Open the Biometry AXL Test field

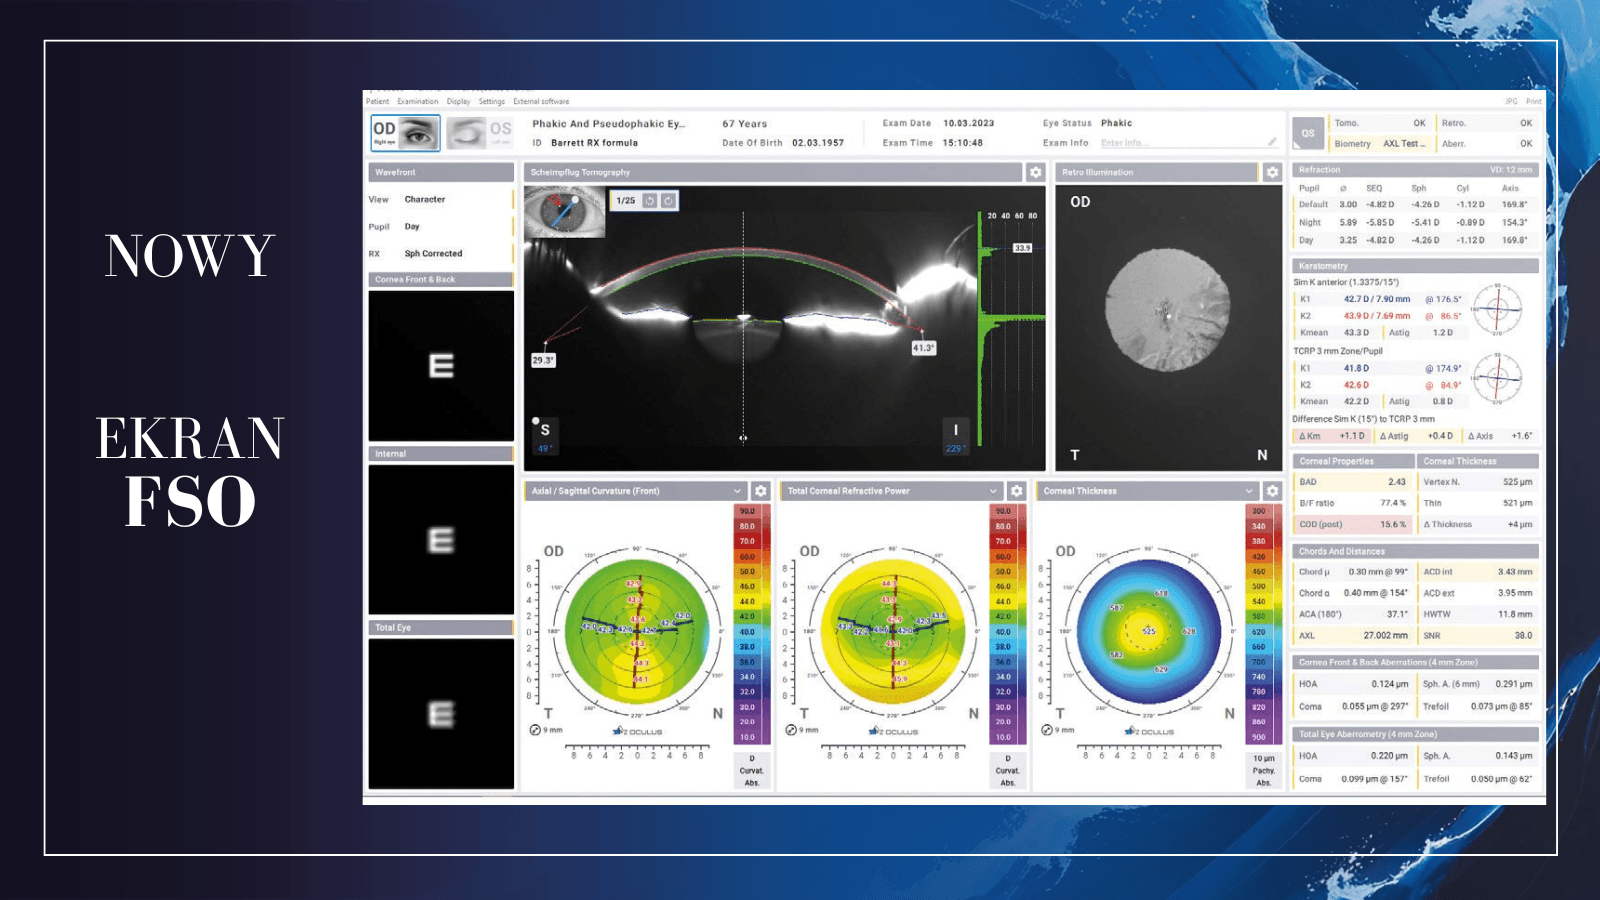[1380, 144]
